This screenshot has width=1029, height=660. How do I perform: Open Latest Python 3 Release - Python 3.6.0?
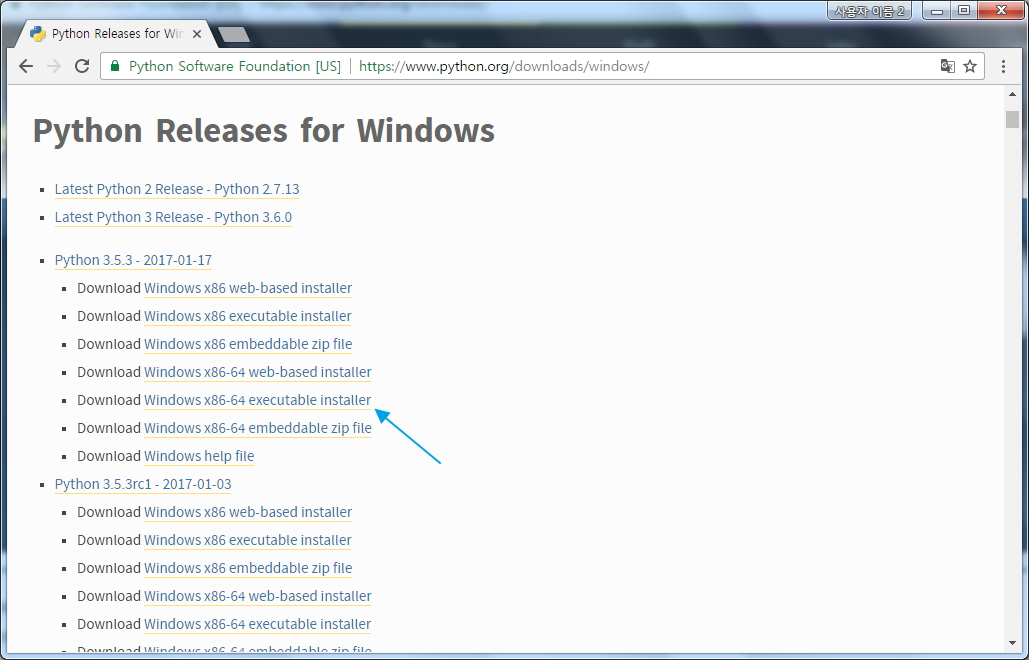coord(173,217)
